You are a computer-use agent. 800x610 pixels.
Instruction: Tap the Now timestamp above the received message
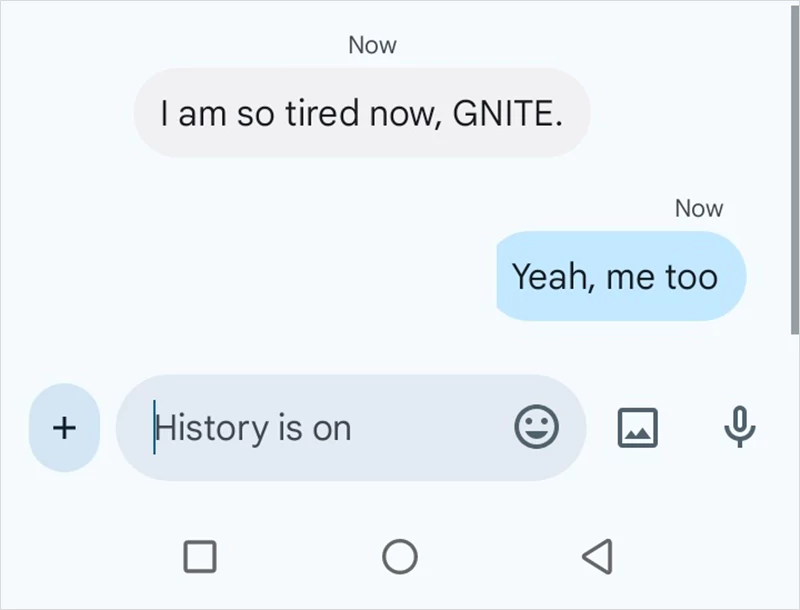point(372,44)
